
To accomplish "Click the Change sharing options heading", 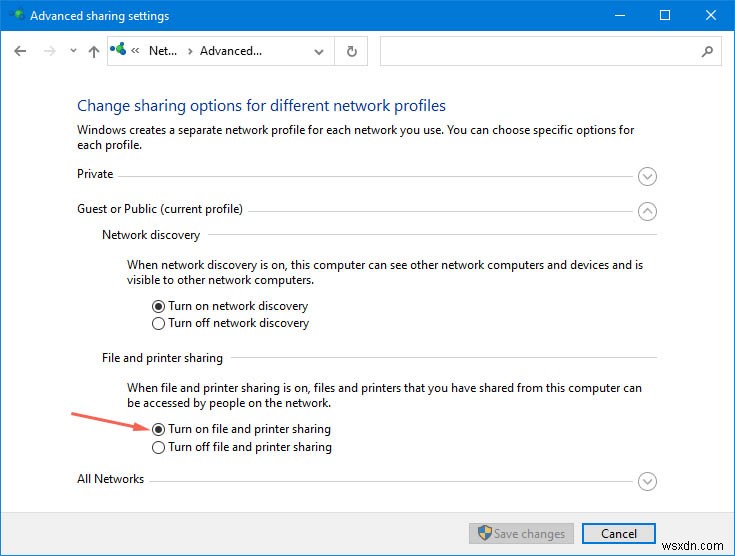I will (261, 106).
